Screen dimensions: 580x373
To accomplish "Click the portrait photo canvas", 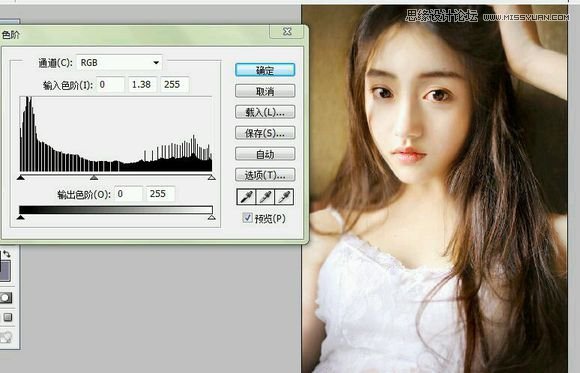I will coord(435,189).
